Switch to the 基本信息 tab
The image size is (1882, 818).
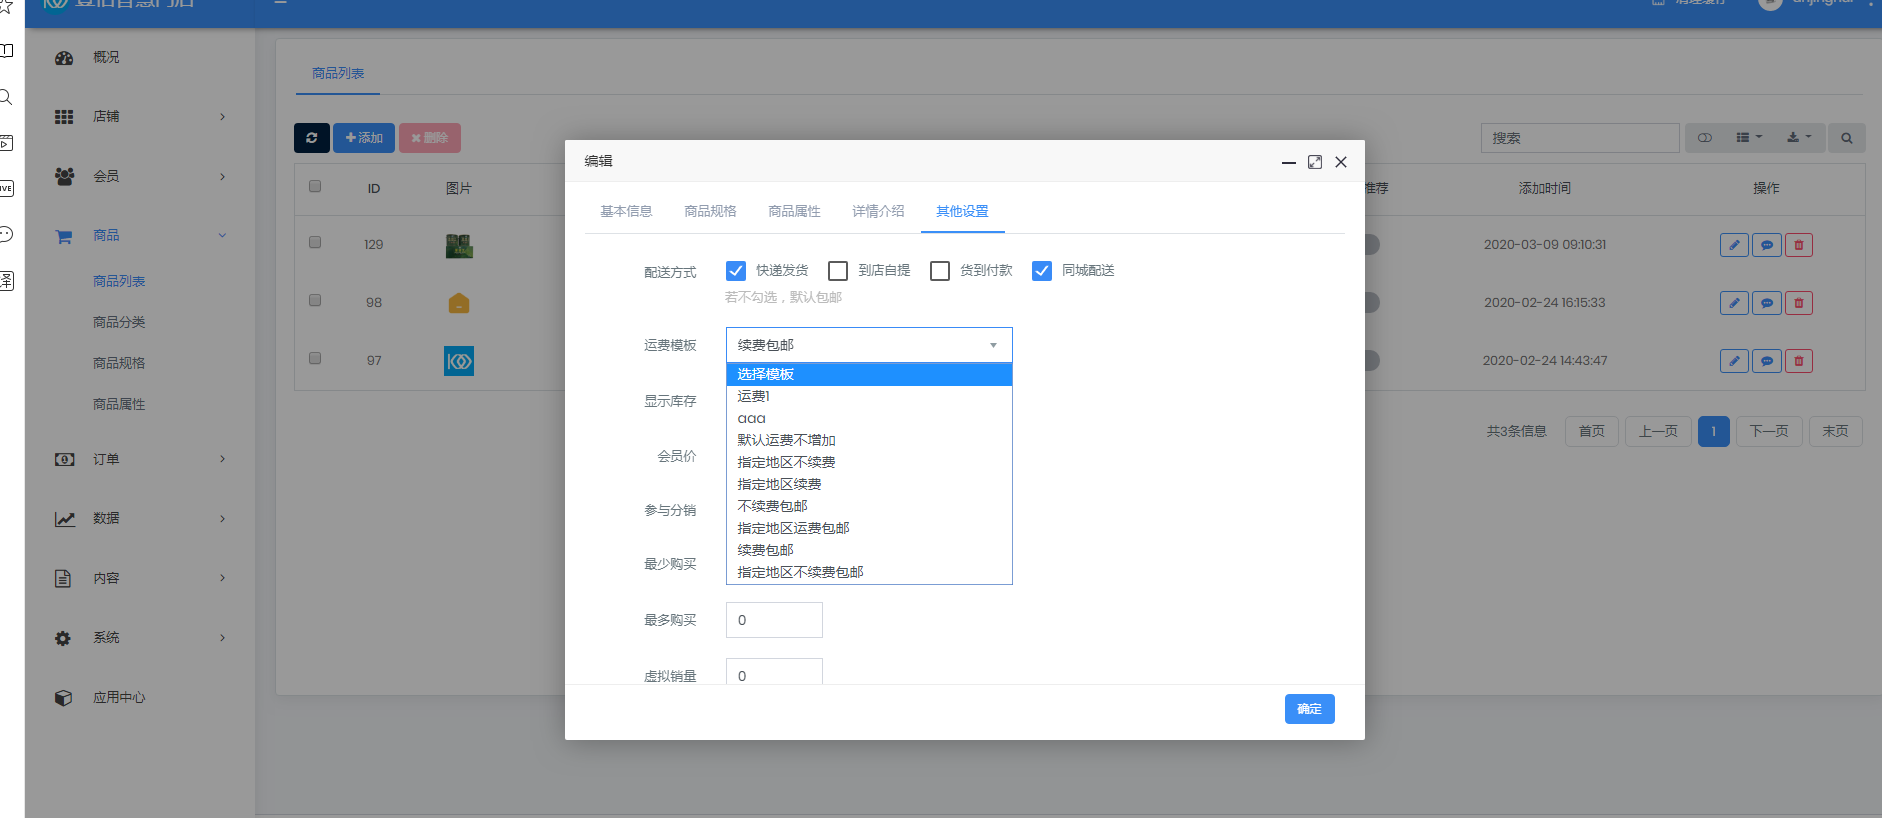pos(626,211)
